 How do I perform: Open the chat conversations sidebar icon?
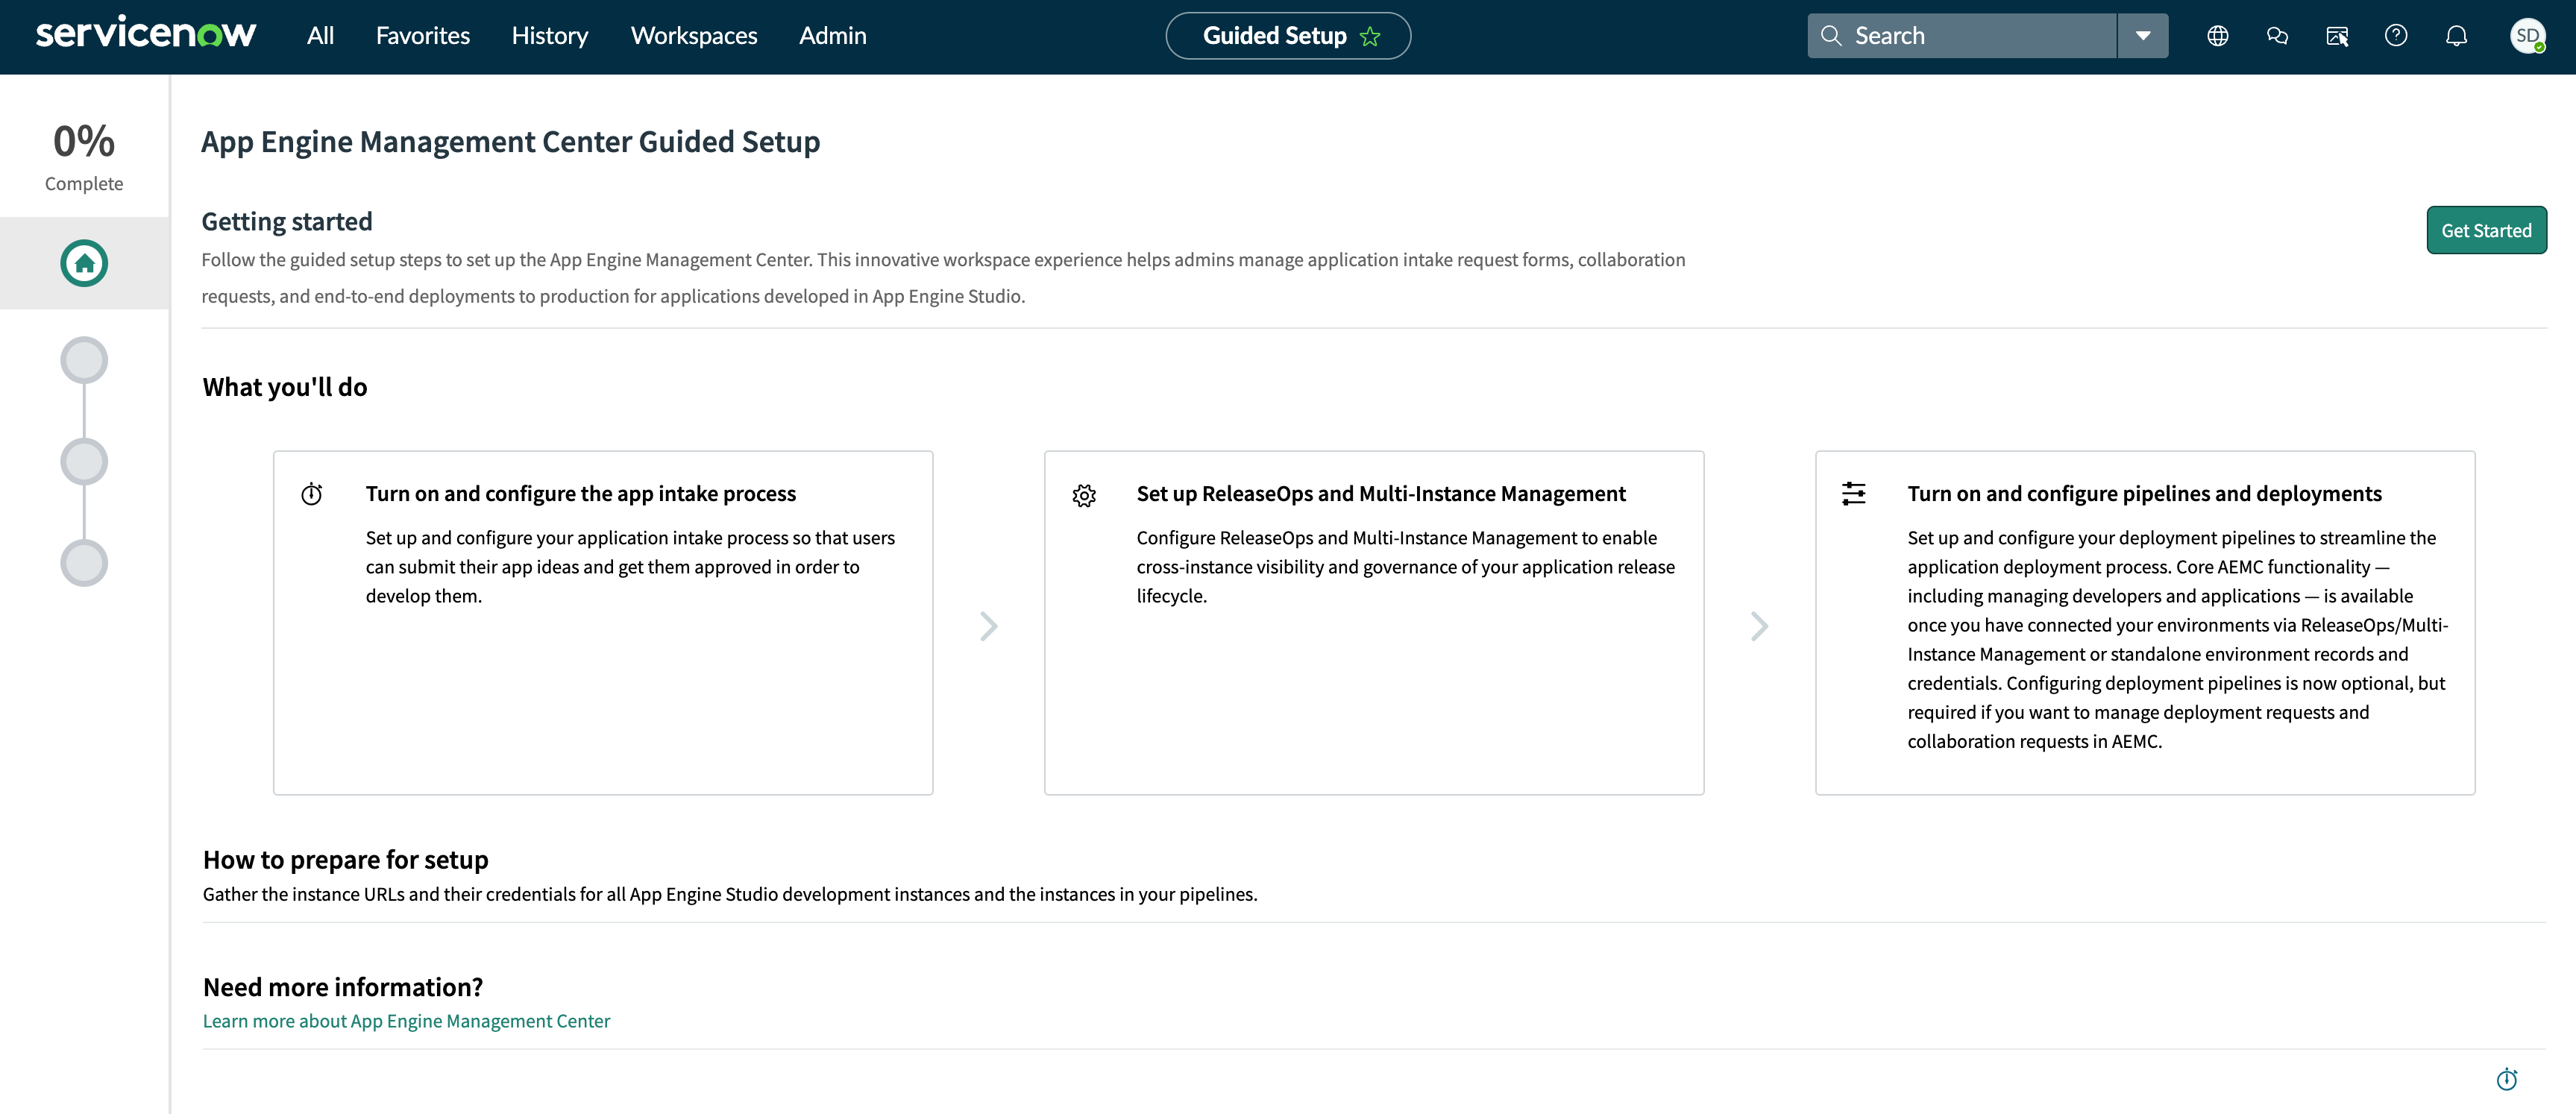coord(2277,36)
